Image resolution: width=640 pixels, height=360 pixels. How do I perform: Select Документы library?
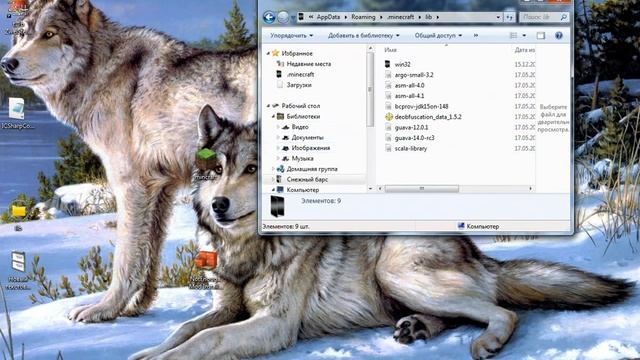tap(307, 138)
